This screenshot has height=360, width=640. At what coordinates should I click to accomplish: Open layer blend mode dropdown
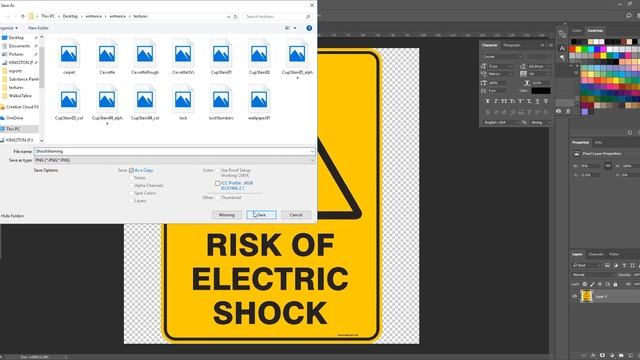(594, 275)
